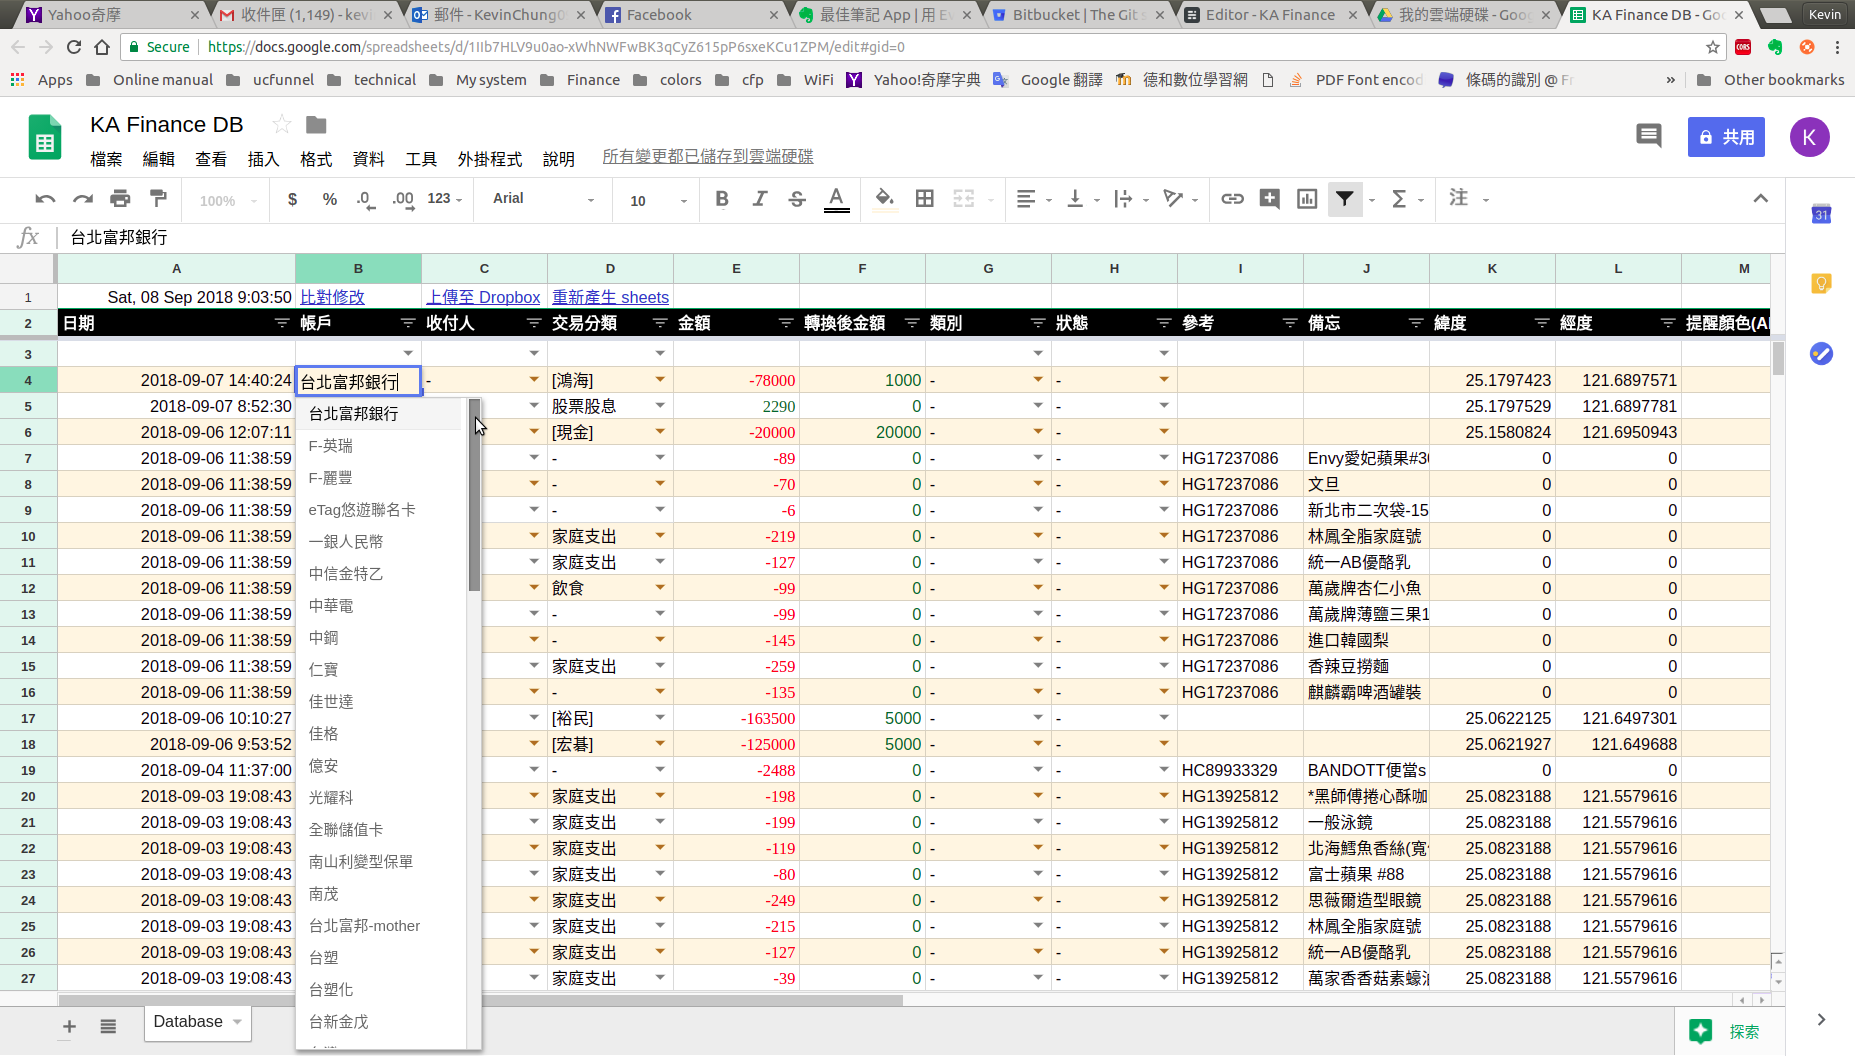This screenshot has width=1855, height=1056.
Task: Toggle strikethrough formatting
Action: 797,199
